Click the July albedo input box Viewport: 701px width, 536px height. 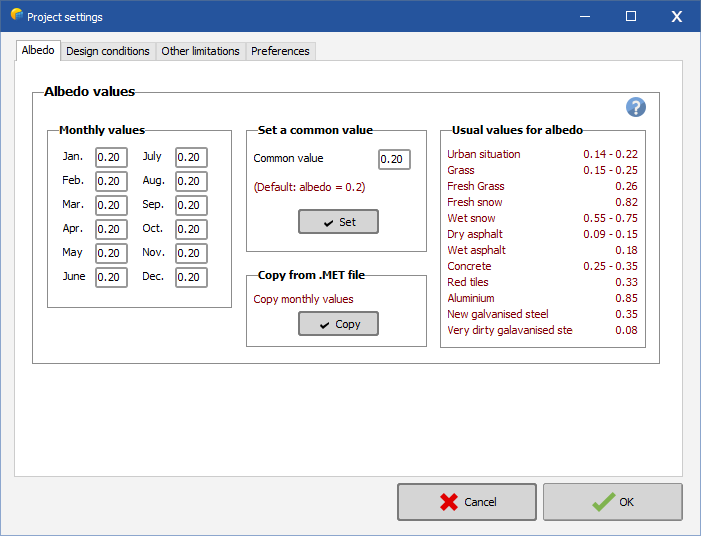pos(191,157)
